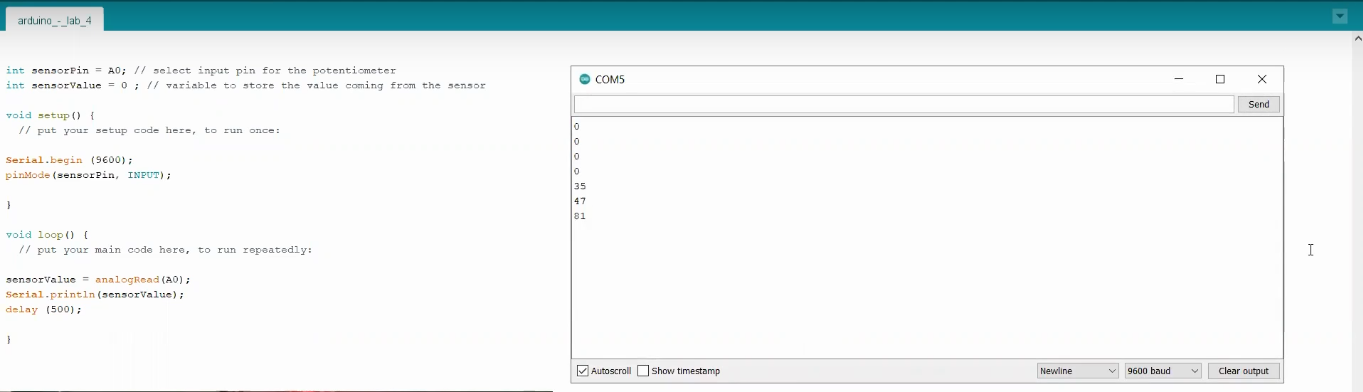Viewport: 1363px width, 392px height.
Task: Click the serial output value 81
Action: 580,216
